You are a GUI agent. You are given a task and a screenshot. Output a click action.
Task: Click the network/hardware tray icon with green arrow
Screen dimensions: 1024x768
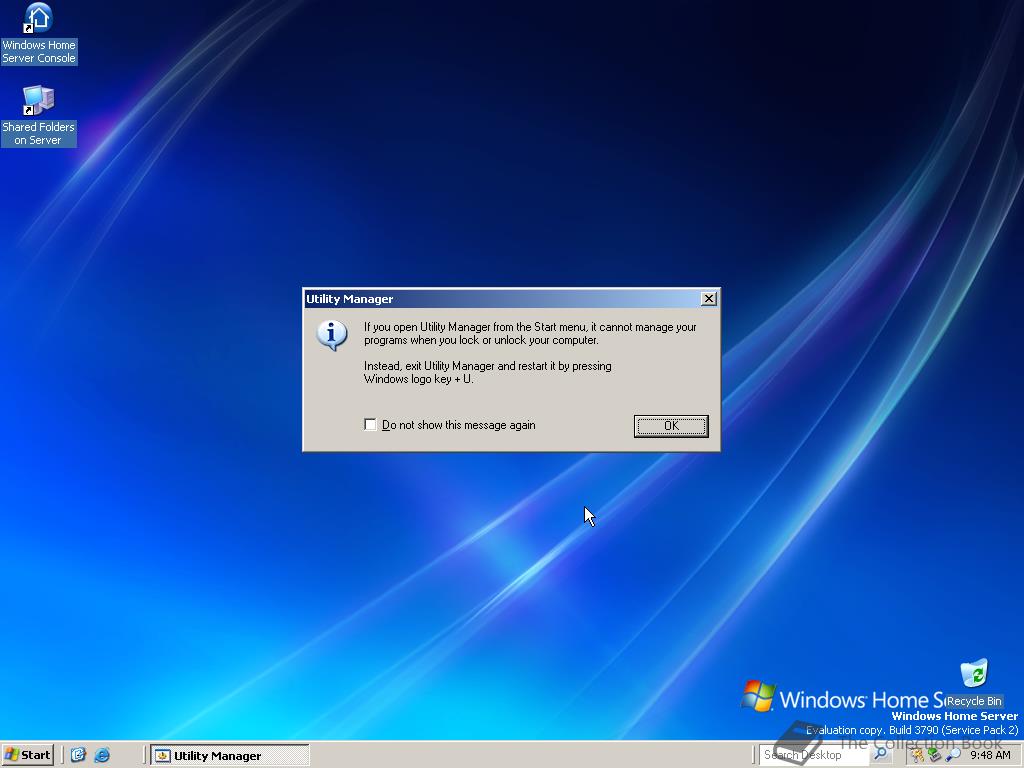[x=935, y=756]
